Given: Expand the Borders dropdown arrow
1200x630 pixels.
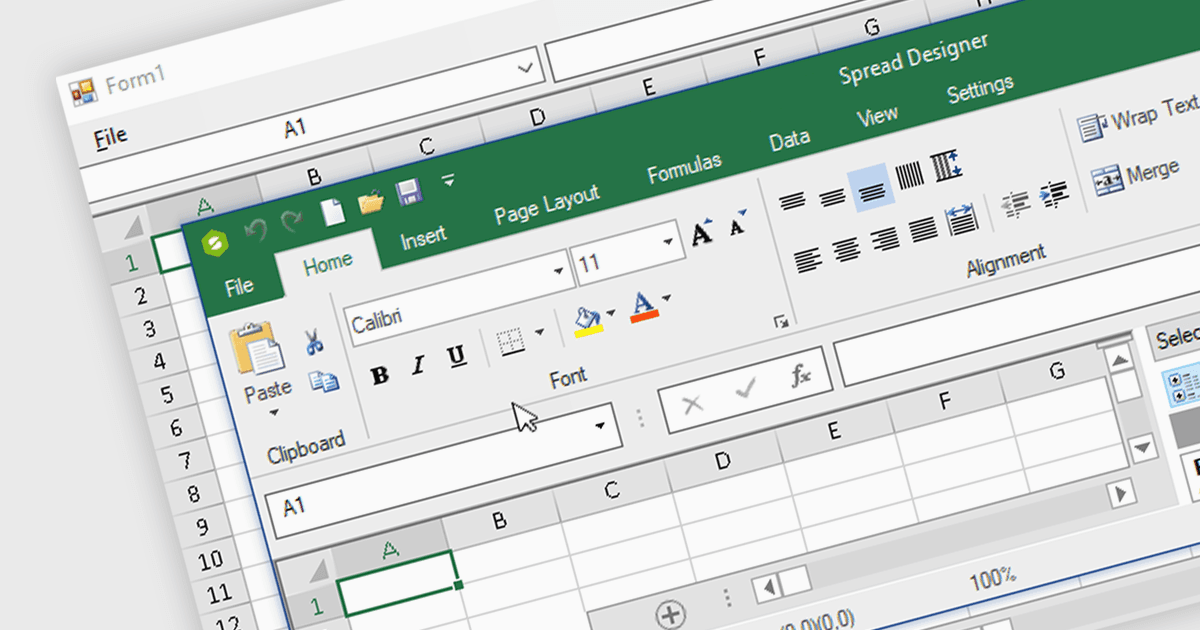Looking at the screenshot, I should pyautogui.click(x=541, y=333).
